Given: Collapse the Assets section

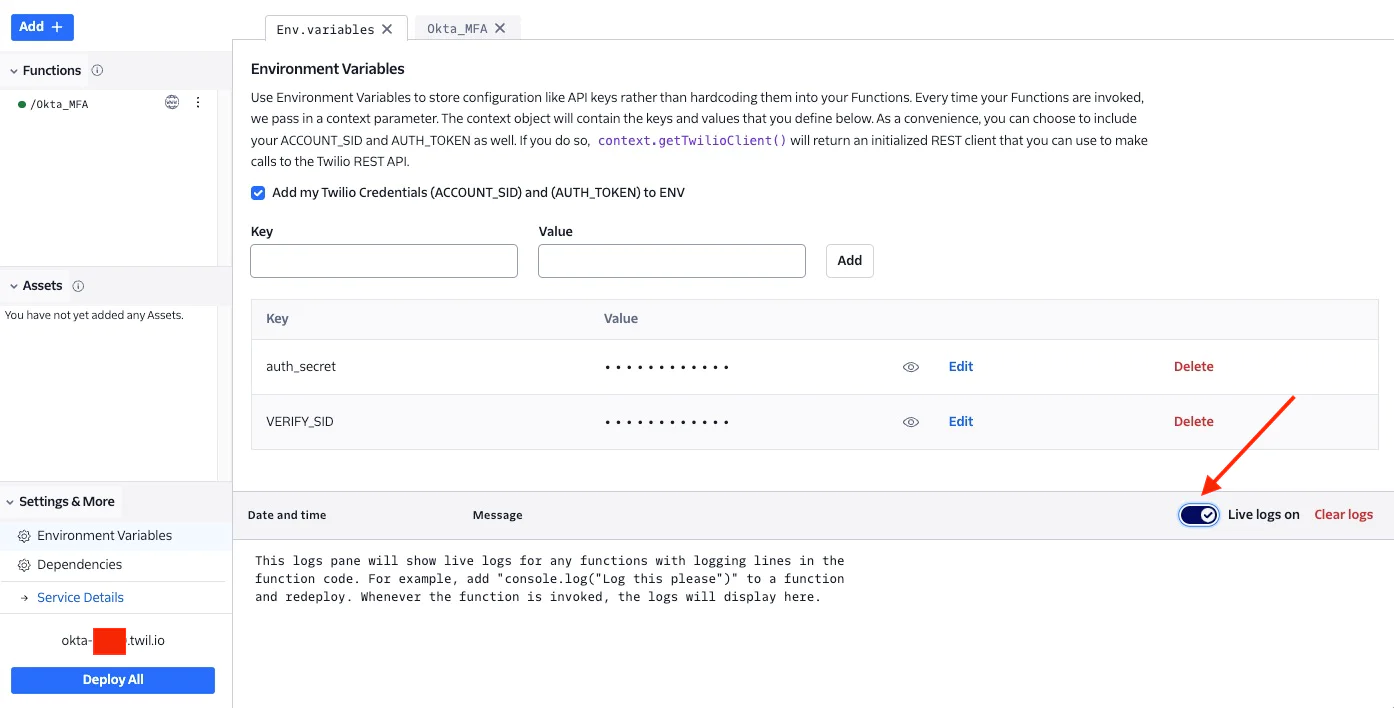Looking at the screenshot, I should (x=14, y=286).
